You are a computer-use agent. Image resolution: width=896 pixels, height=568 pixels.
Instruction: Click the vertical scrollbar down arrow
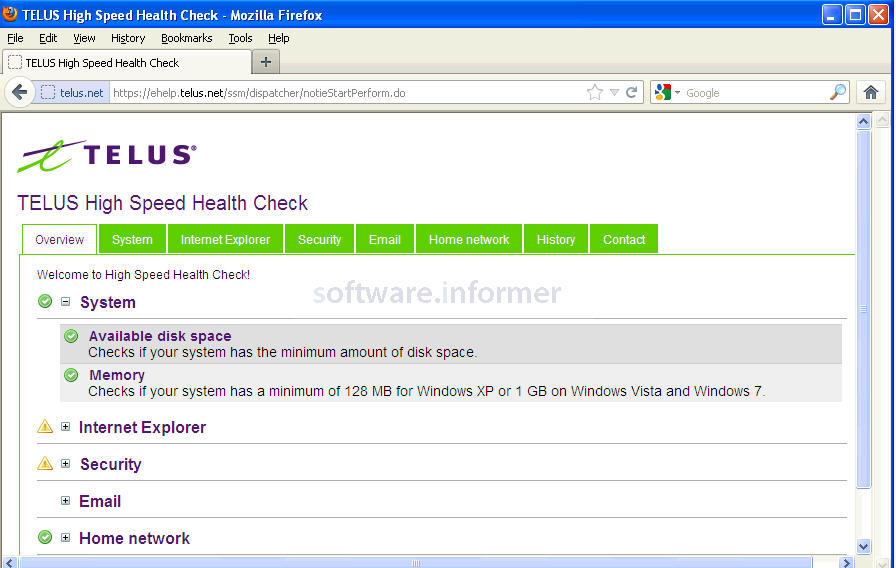pyautogui.click(x=863, y=546)
